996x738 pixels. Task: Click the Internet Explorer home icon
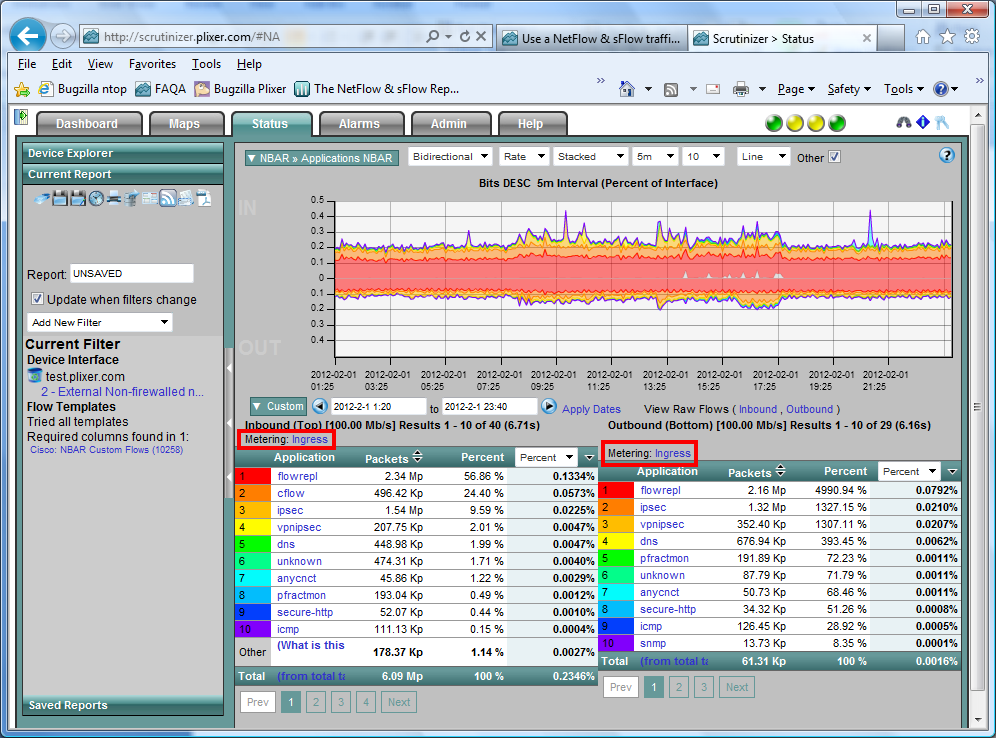pos(922,38)
